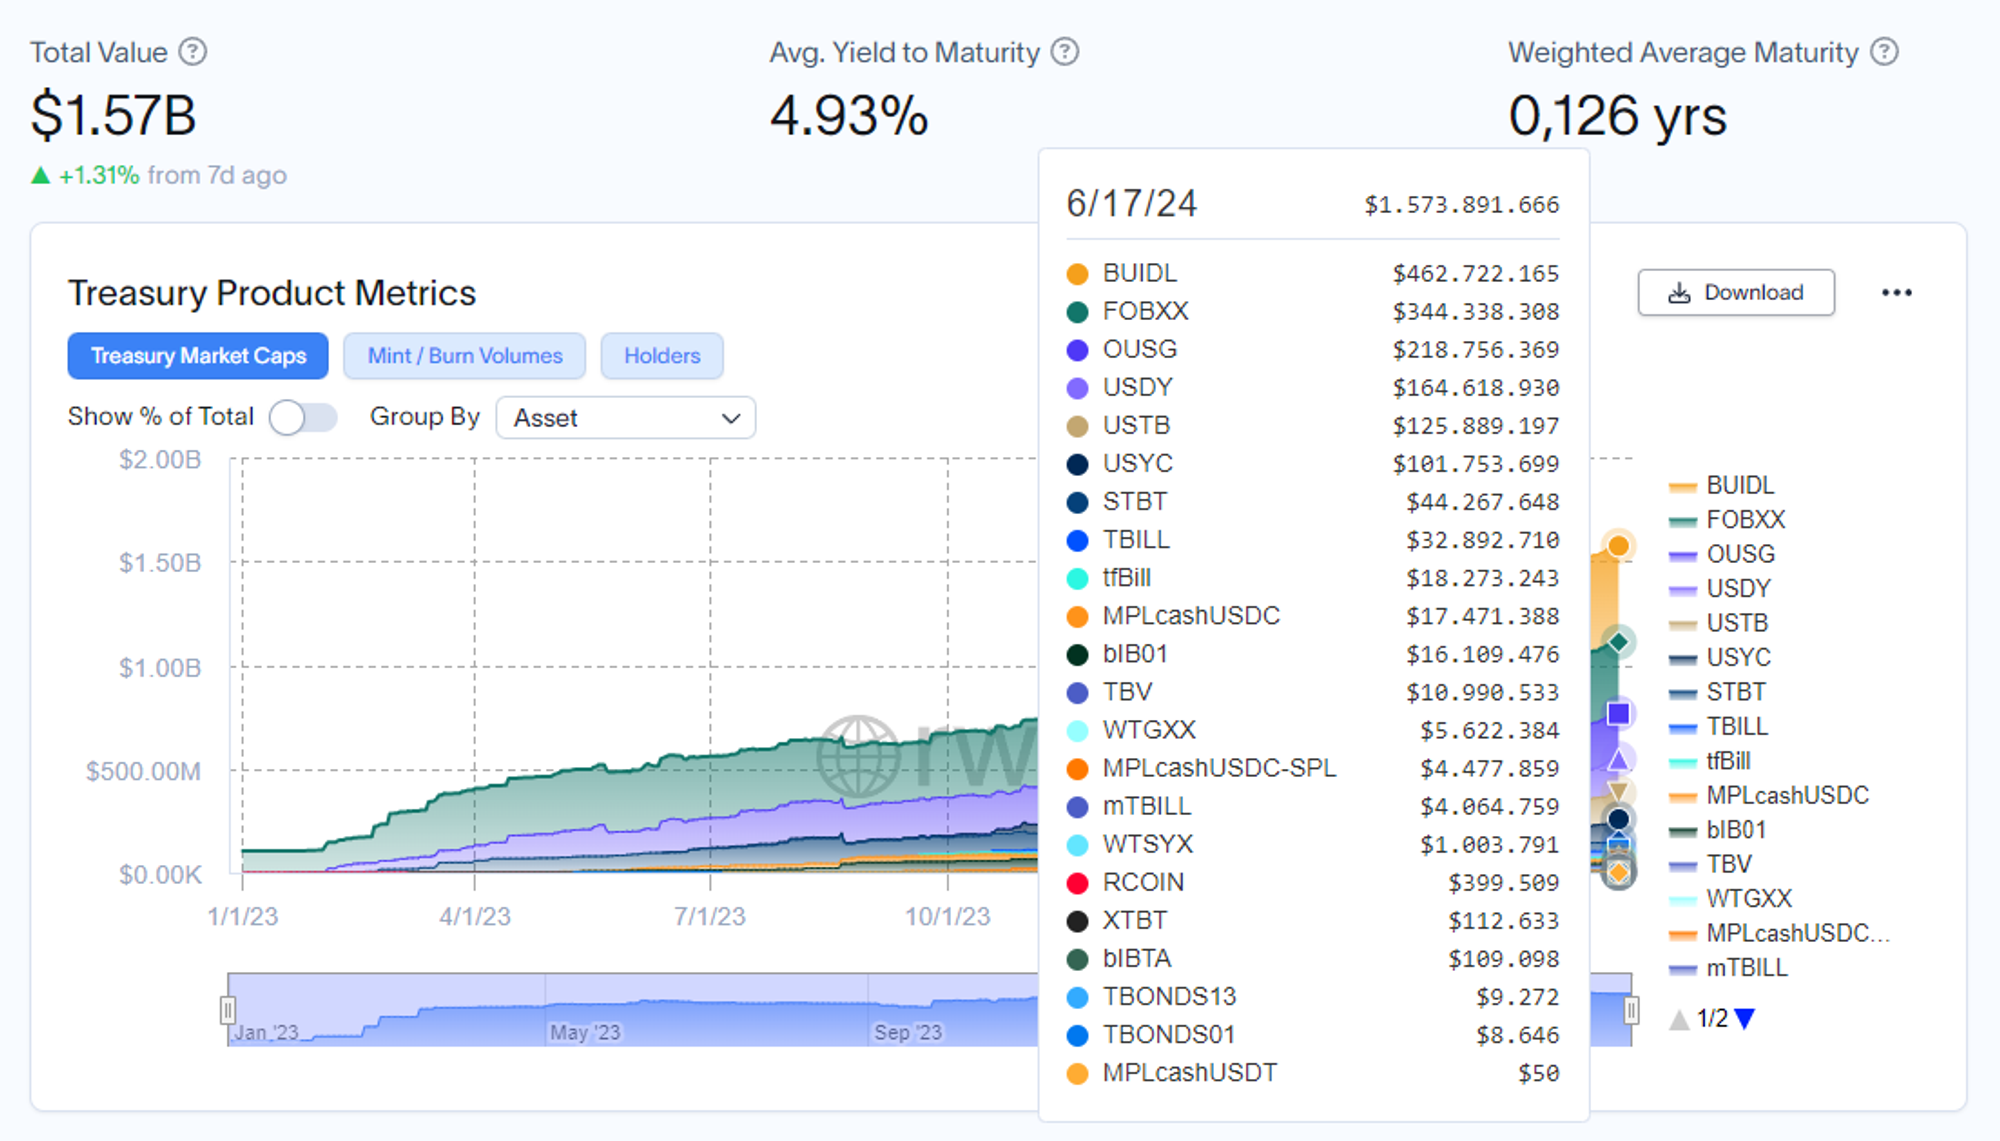Switch to the Mint / Burn Volumes tab
The image size is (2000, 1141).
click(465, 356)
